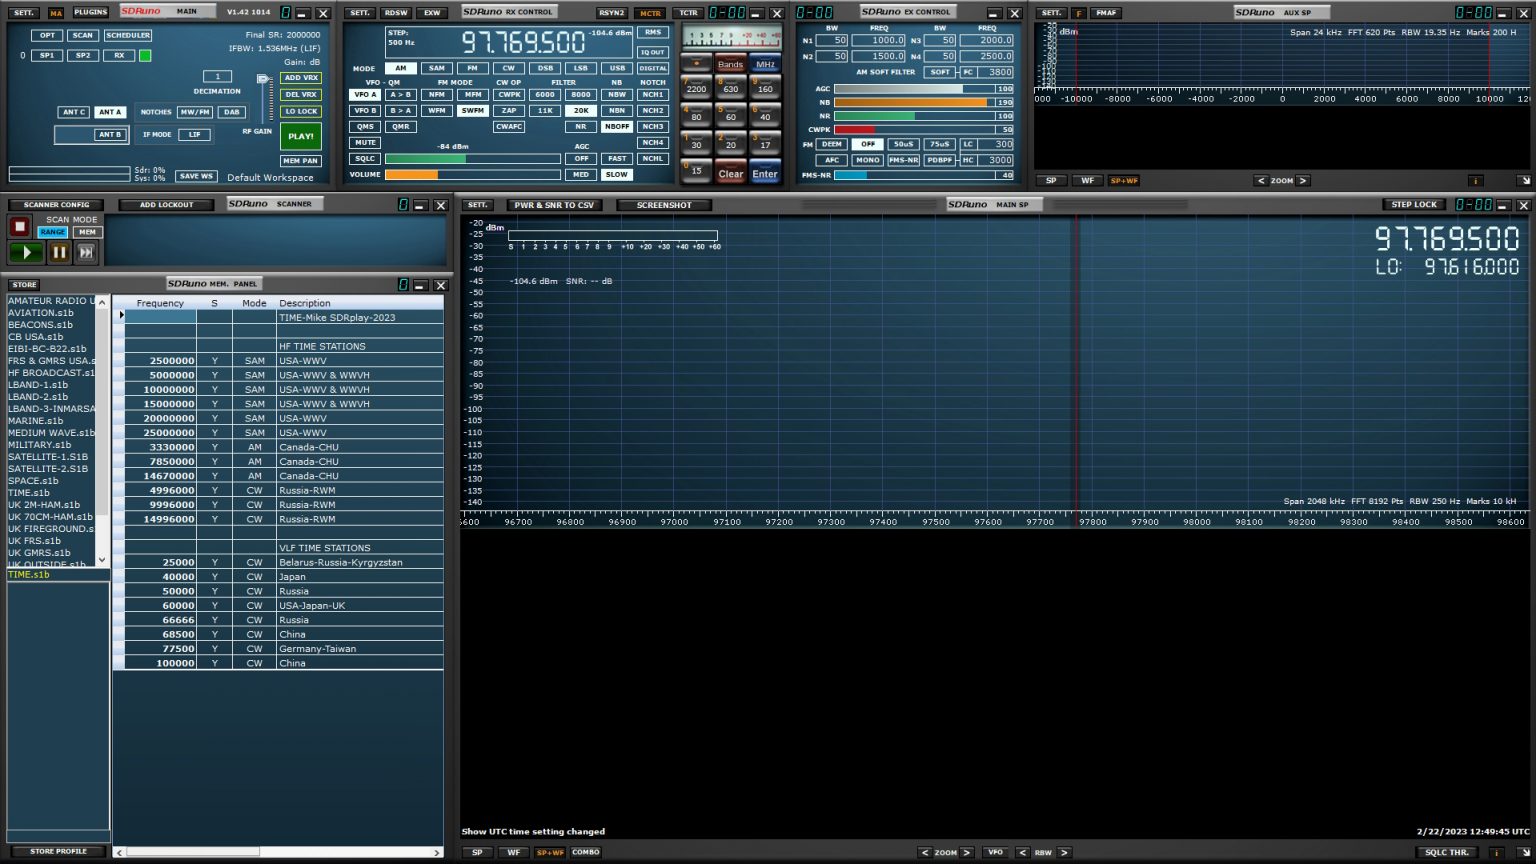This screenshot has height=864, width=1536.
Task: Click the RBW decrease chevron
Action: point(1023,852)
